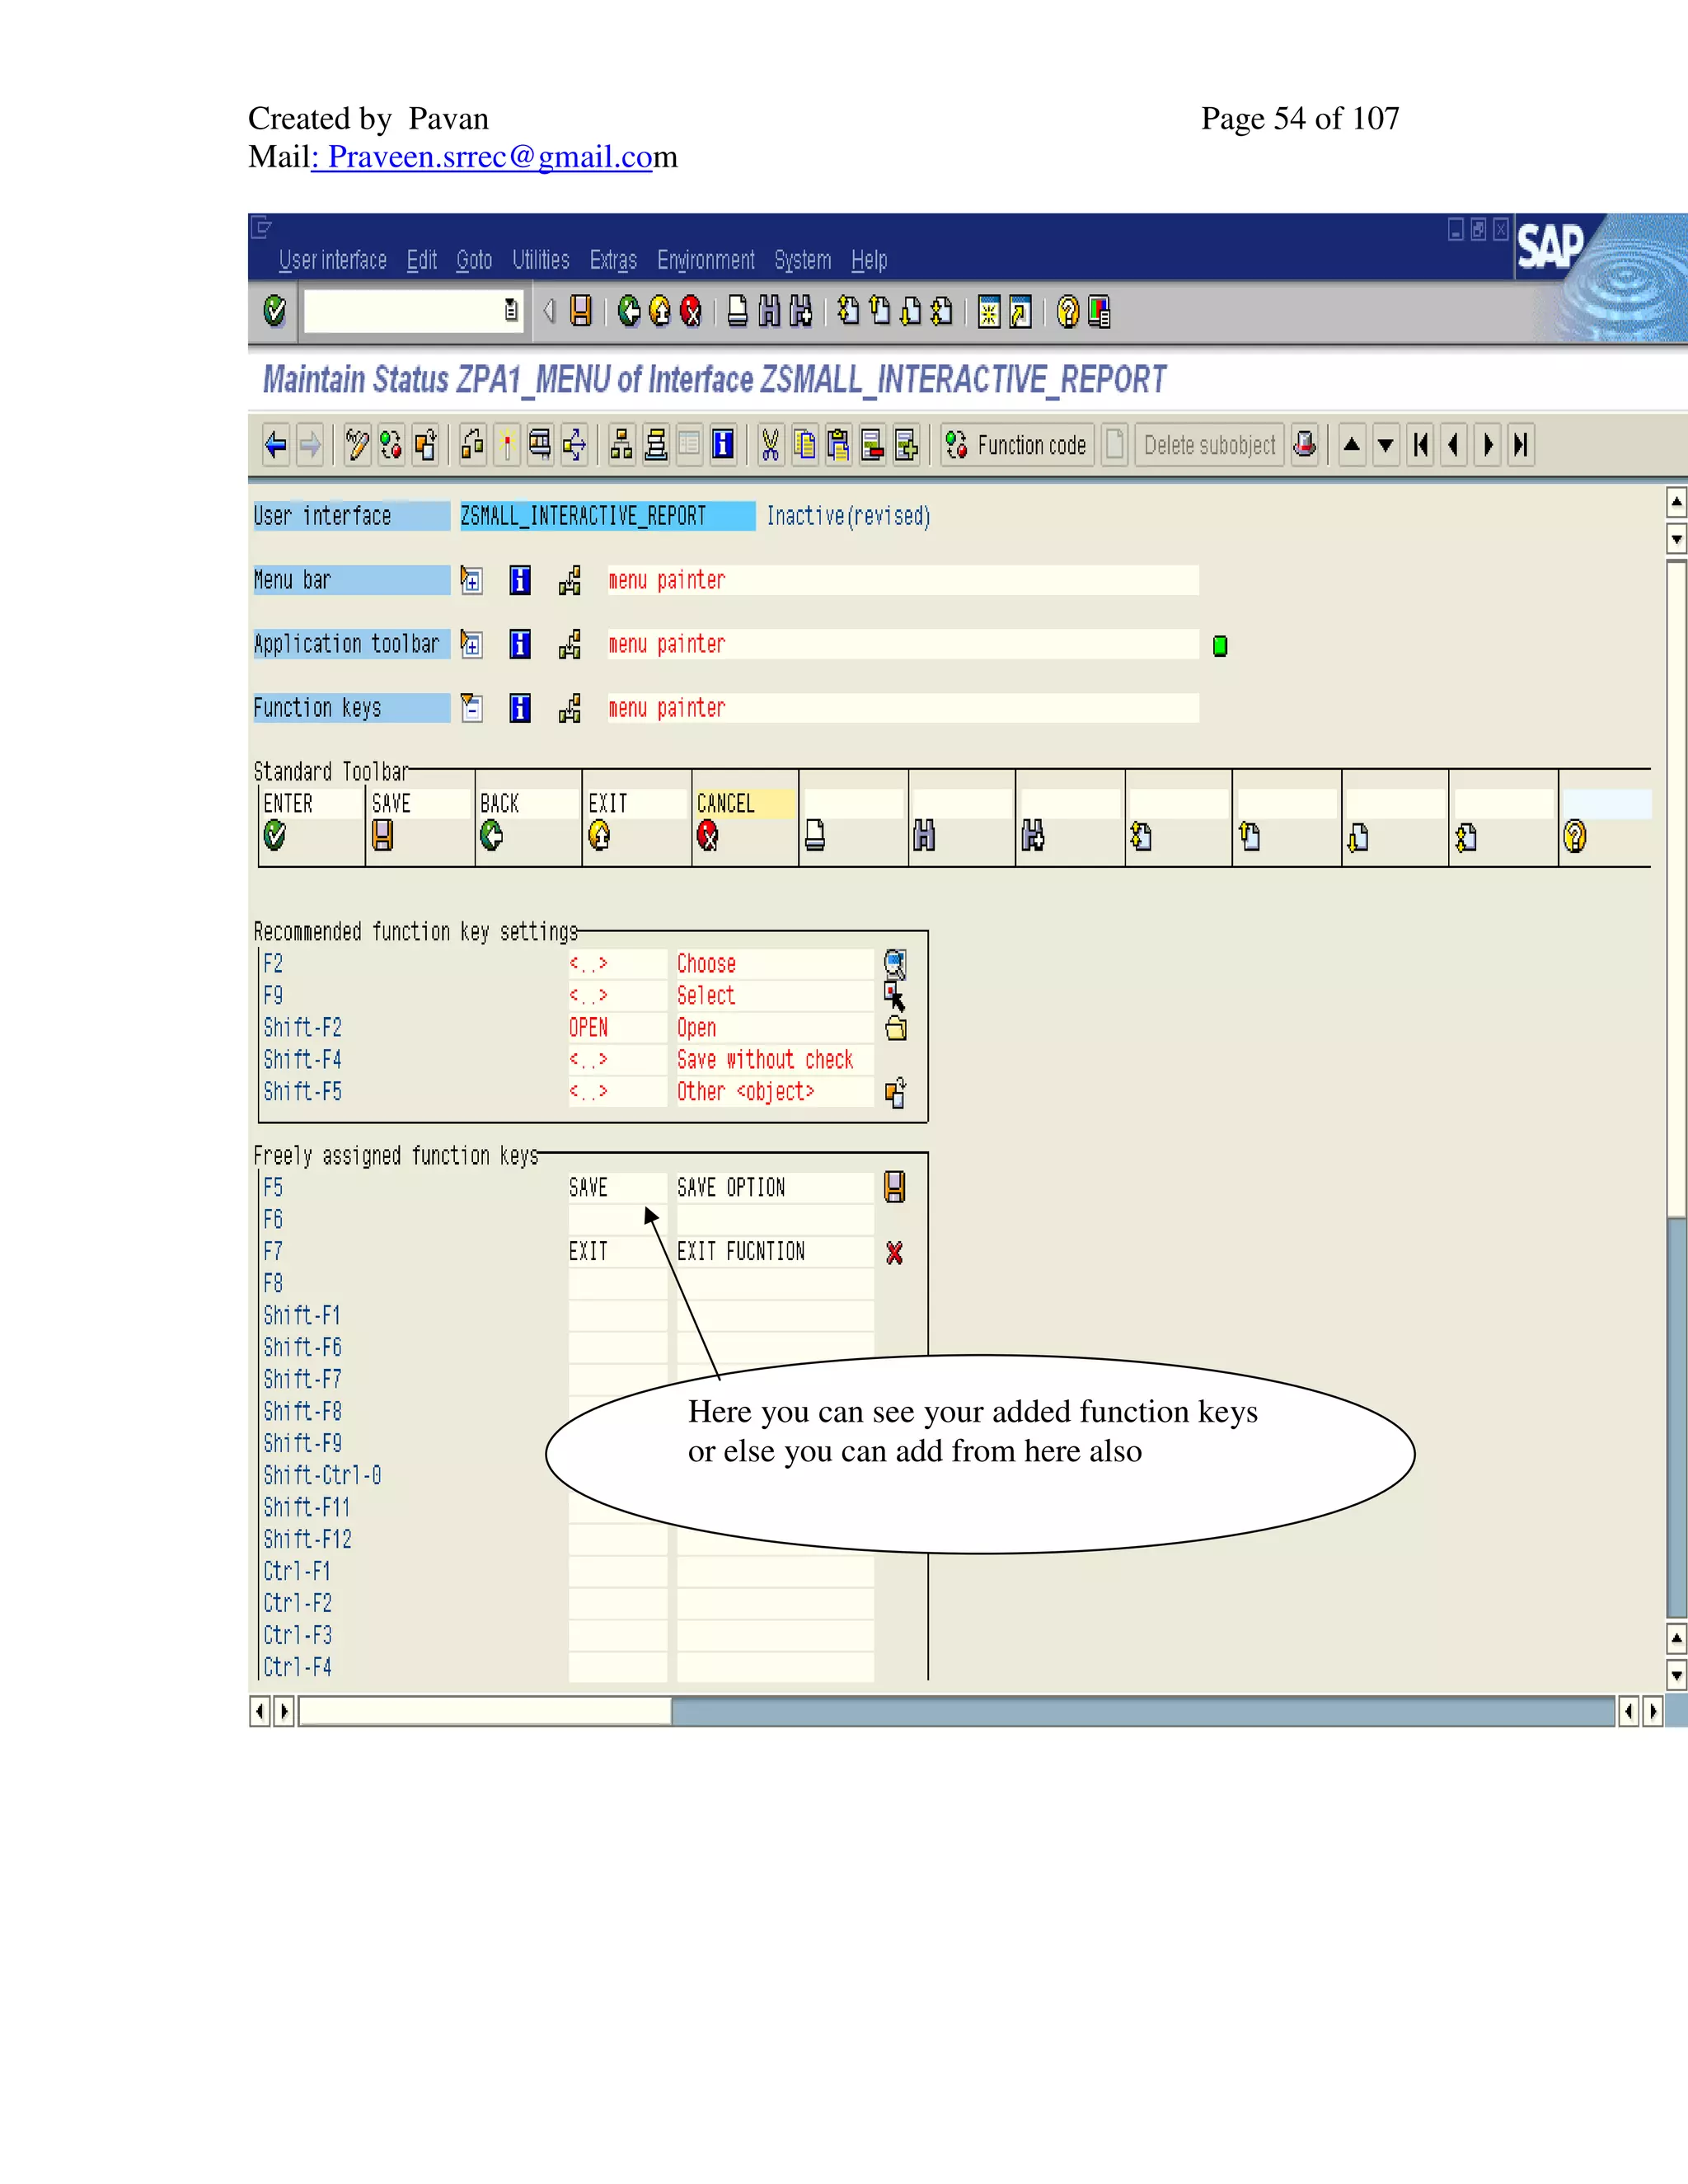Screen dimensions: 1688x2184
Task: Click the Hierarchy icon in the application toolbar
Action: tap(621, 444)
